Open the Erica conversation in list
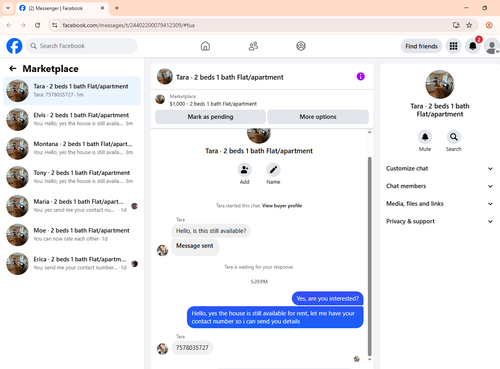Viewport: 500px width, 369px height. click(x=72, y=264)
